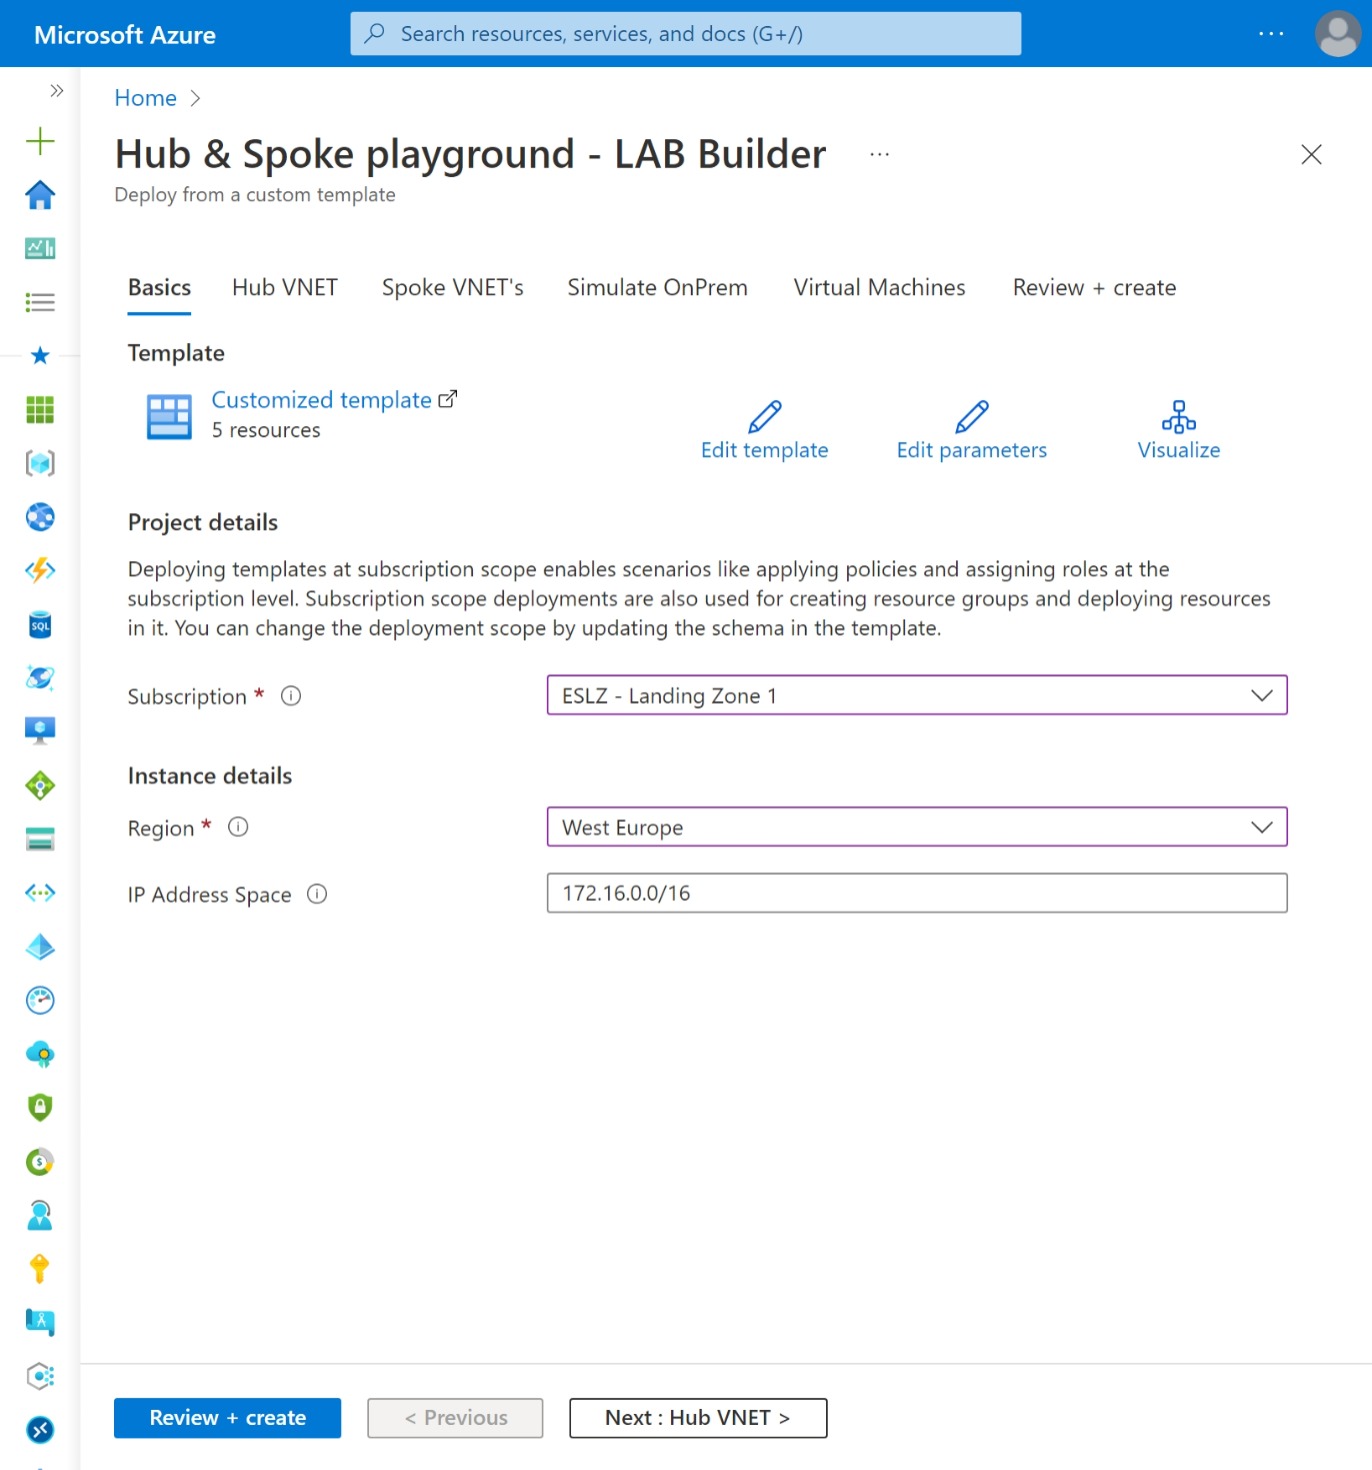Show IP Address Space info icon
Viewport: 1372px width, 1470px height.
point(317,894)
